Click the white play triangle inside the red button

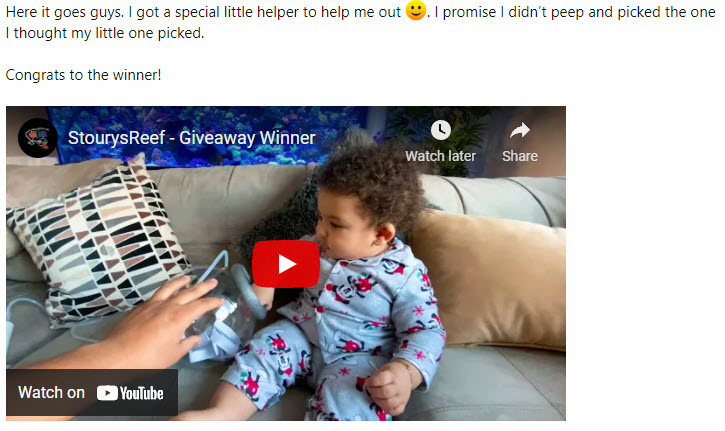pyautogui.click(x=287, y=264)
